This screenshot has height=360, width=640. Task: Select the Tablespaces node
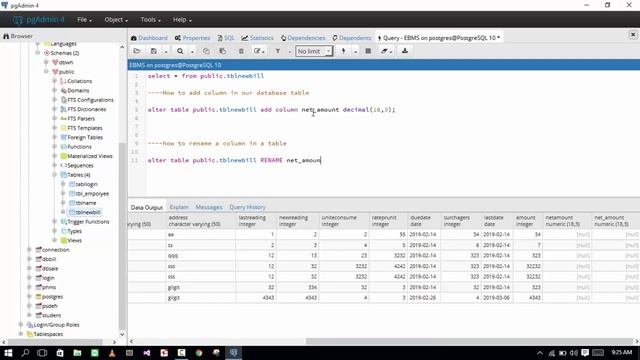tap(45, 334)
